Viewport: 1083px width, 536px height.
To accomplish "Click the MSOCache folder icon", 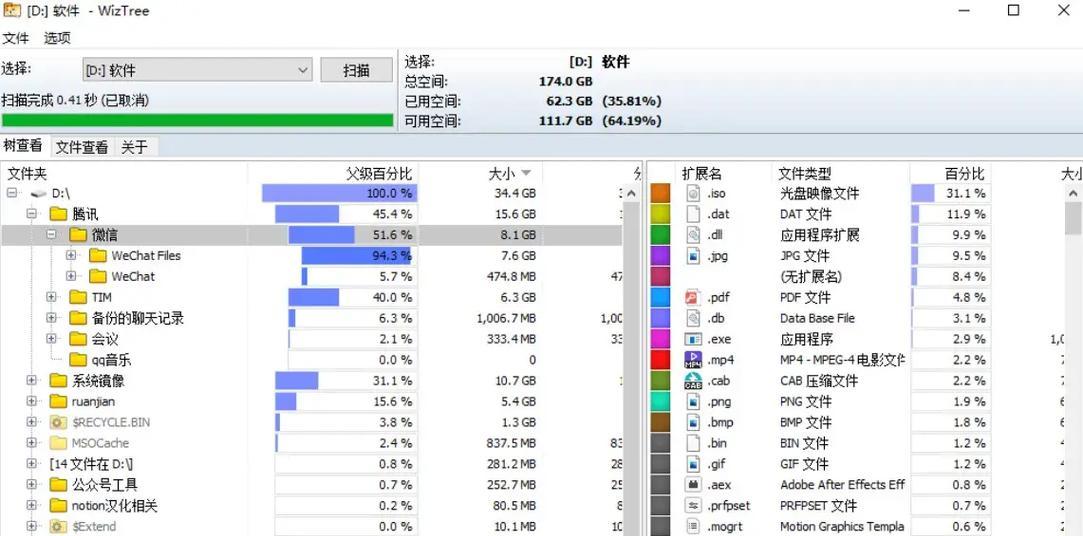I will pos(58,443).
